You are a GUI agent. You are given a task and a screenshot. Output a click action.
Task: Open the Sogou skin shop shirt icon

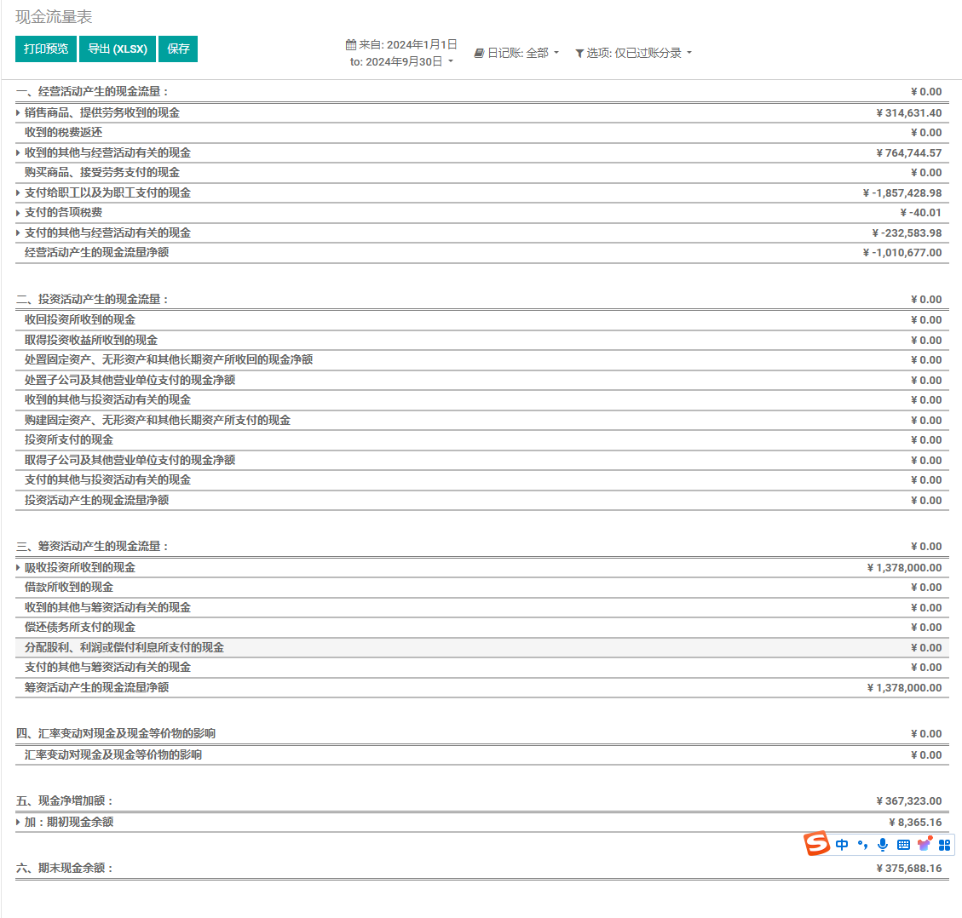click(924, 845)
